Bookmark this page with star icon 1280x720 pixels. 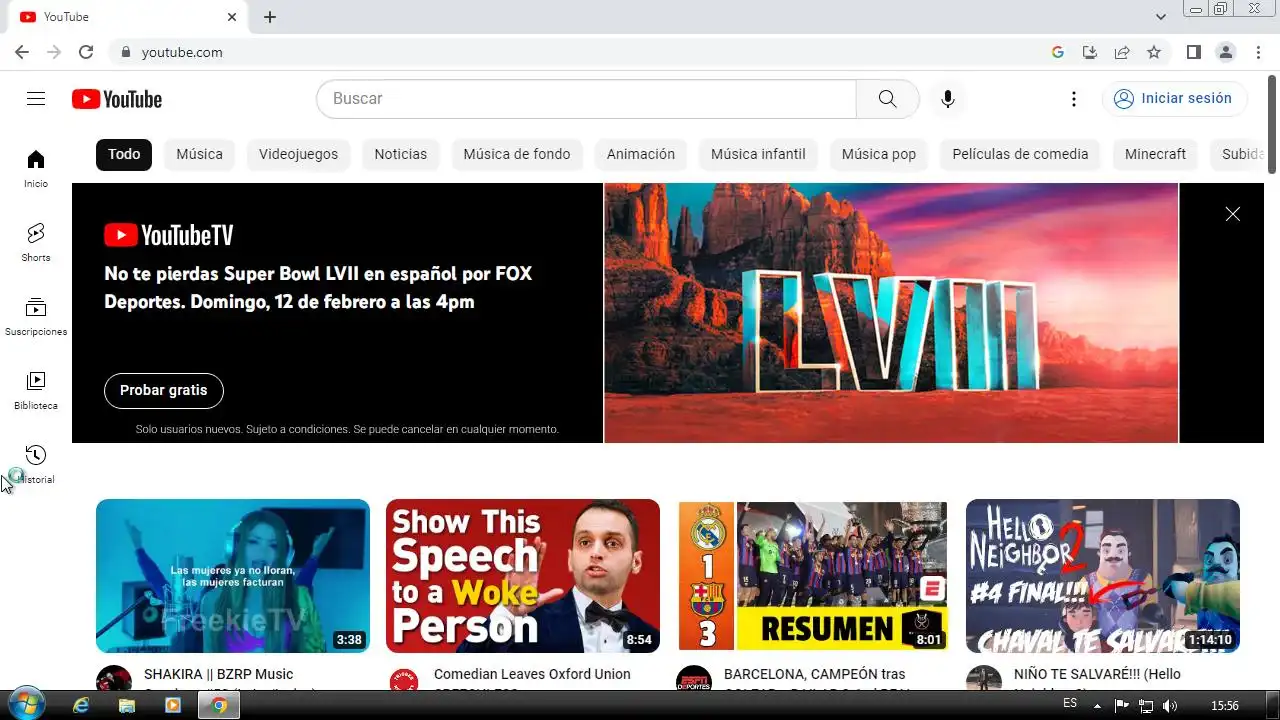[1154, 52]
